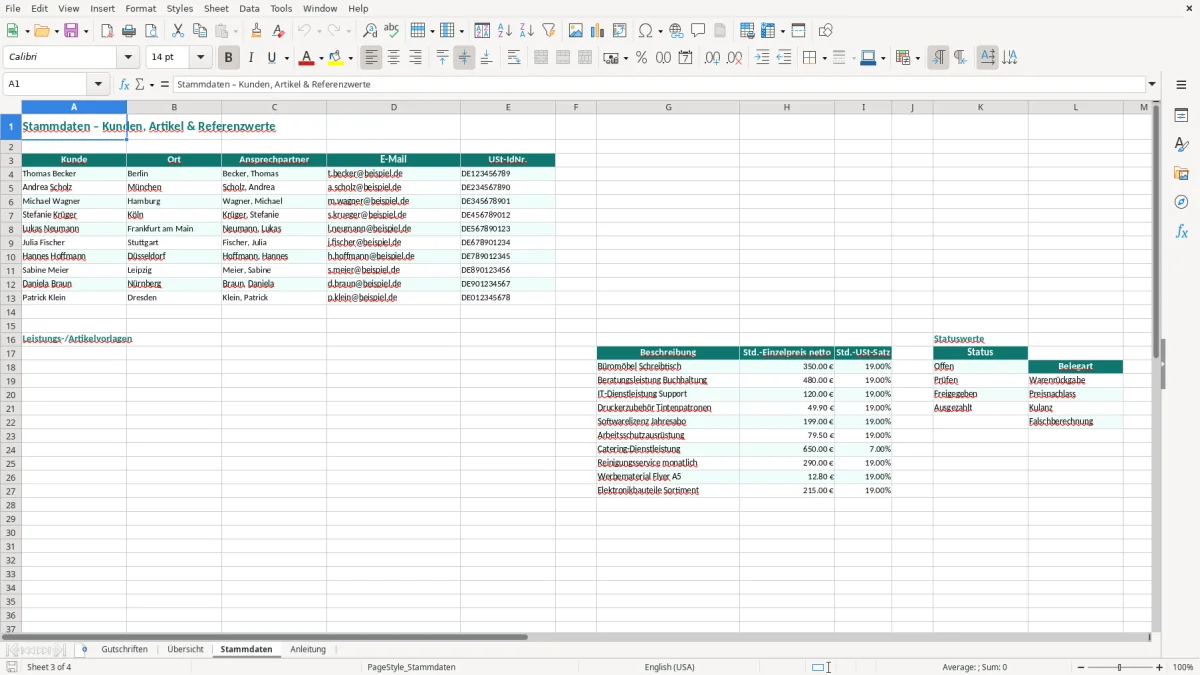This screenshot has height=675, width=1200.
Task: Toggle Center Vertically alignment
Action: pos(464,58)
